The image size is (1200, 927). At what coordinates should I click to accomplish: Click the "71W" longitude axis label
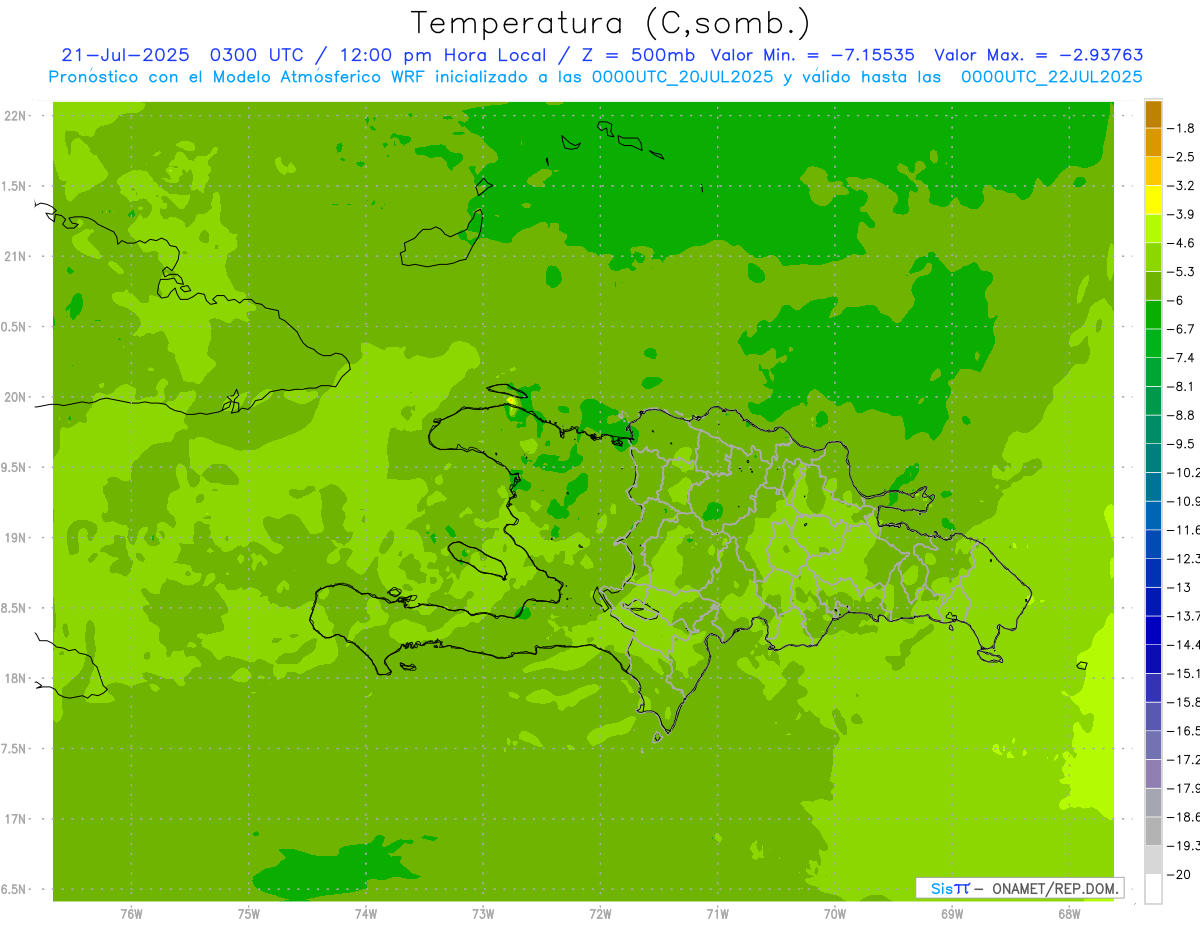[717, 914]
